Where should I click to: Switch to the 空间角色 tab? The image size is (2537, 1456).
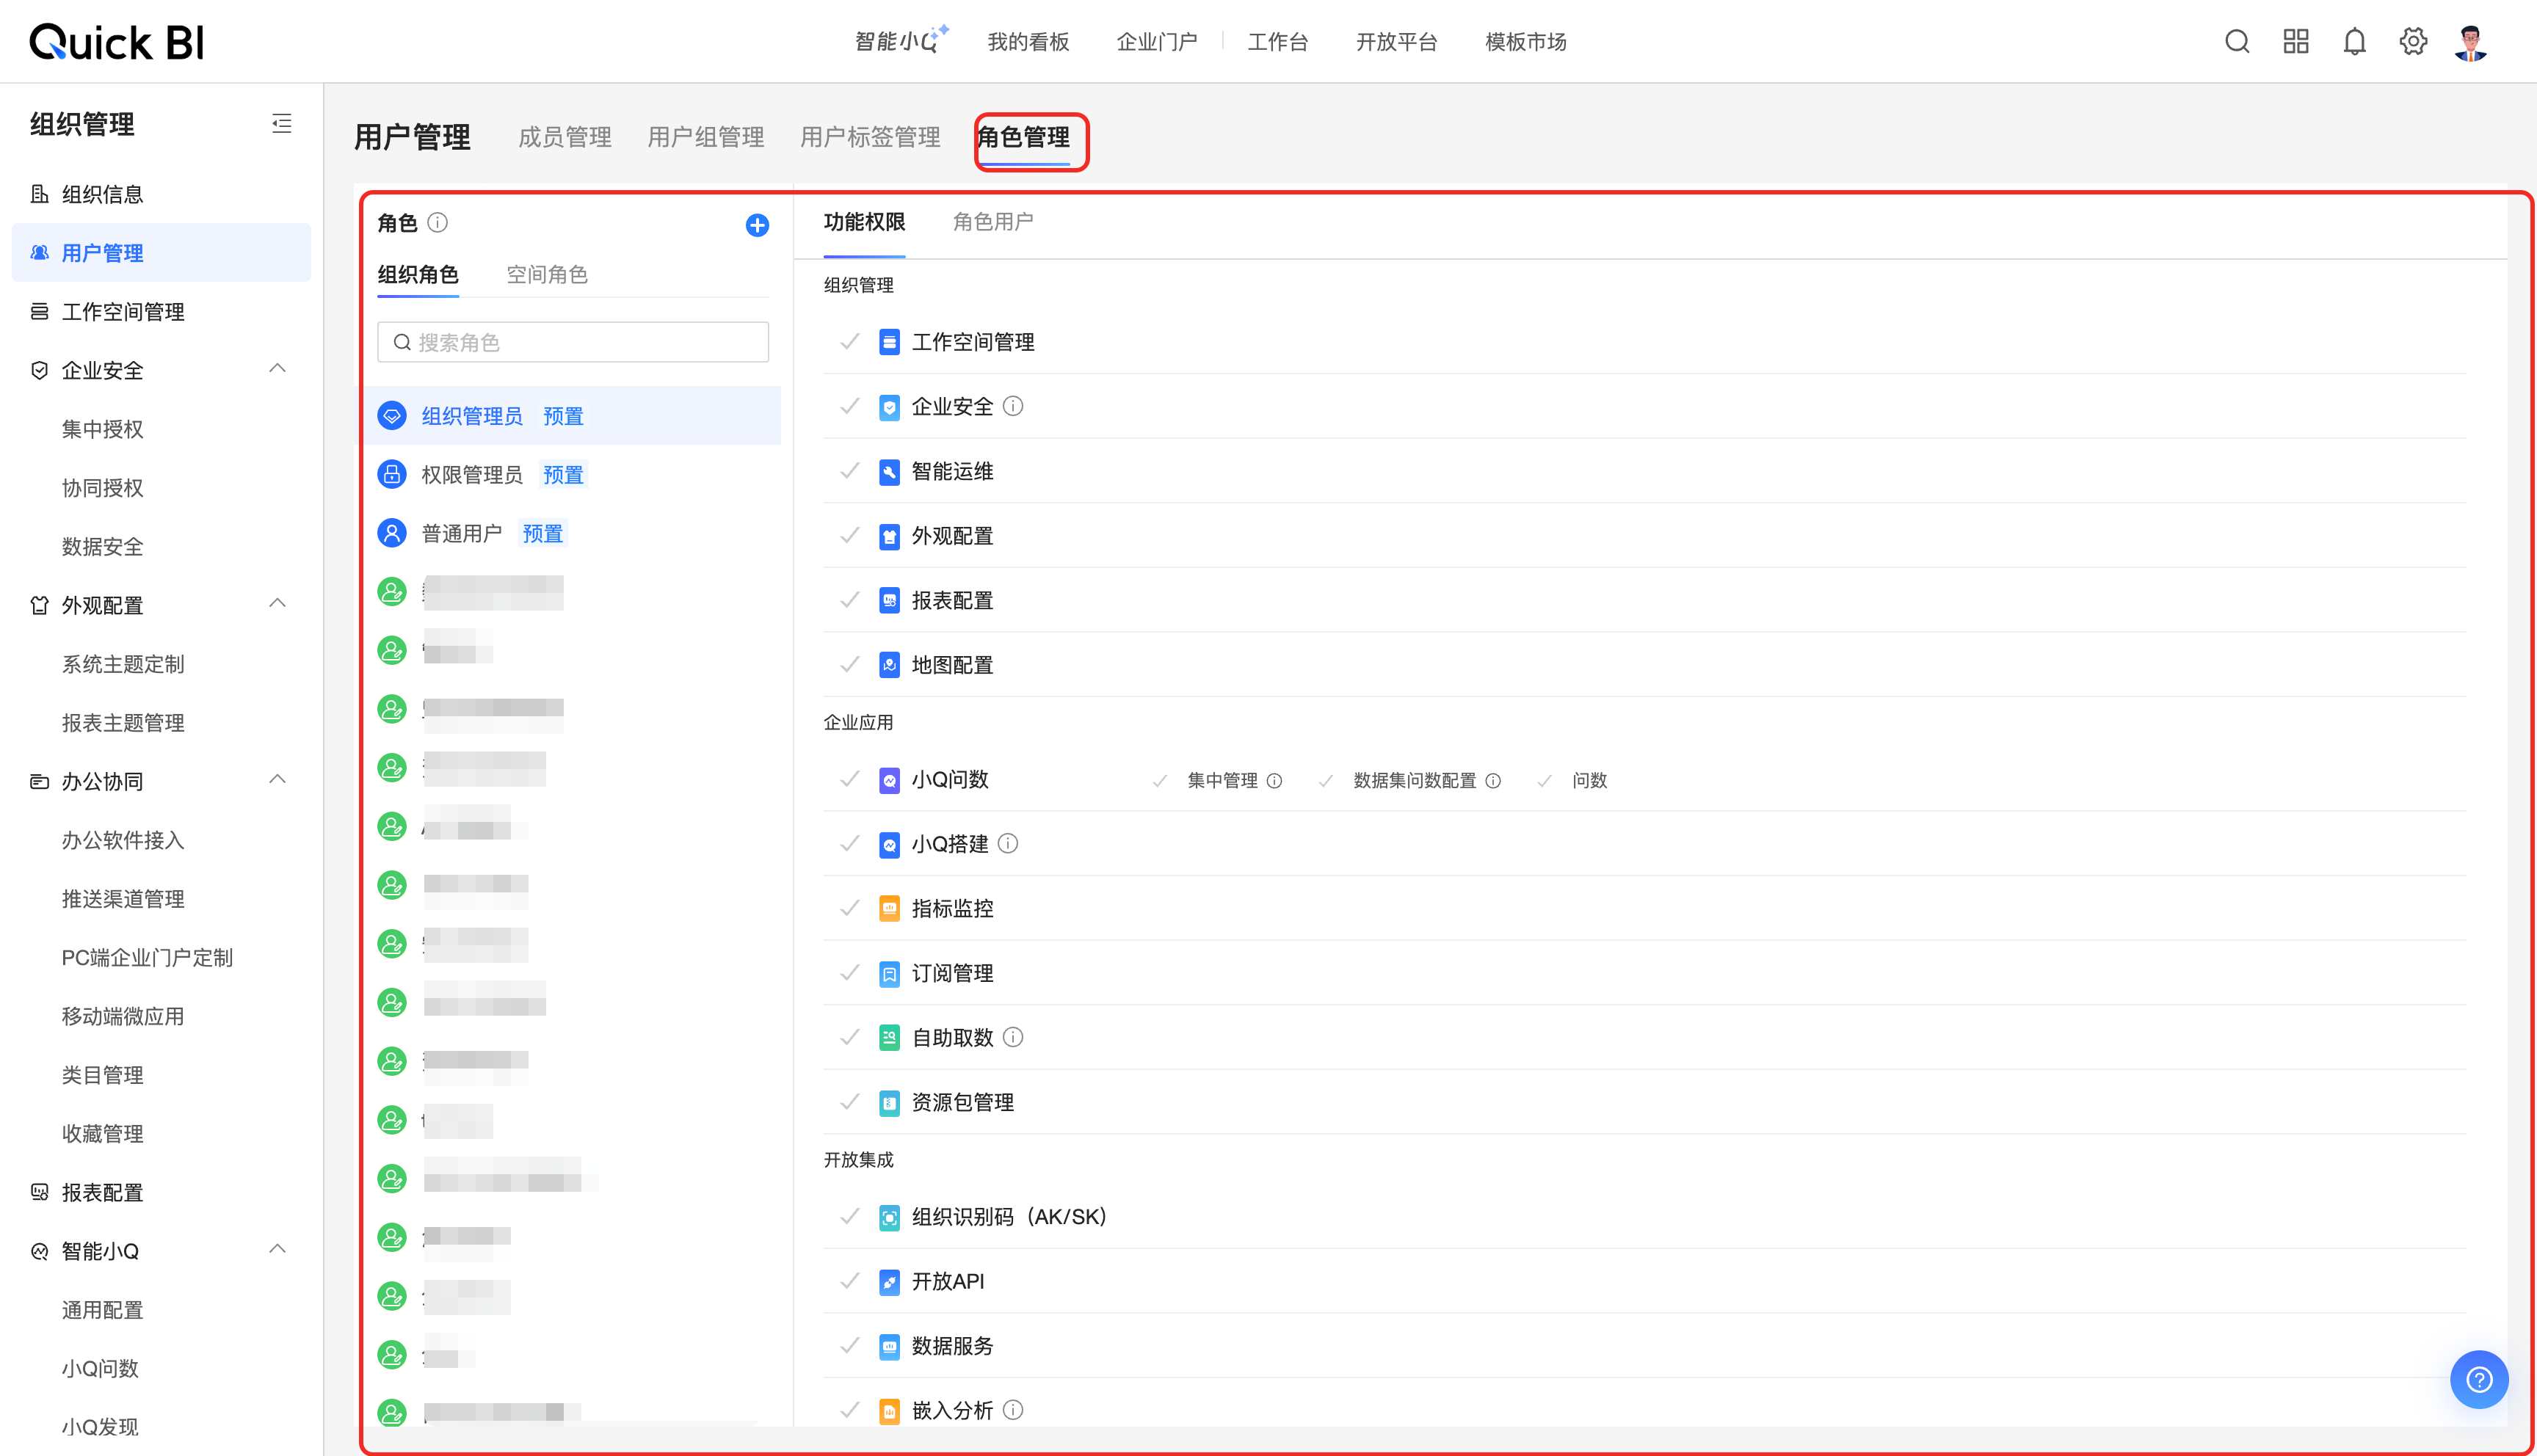coord(546,274)
